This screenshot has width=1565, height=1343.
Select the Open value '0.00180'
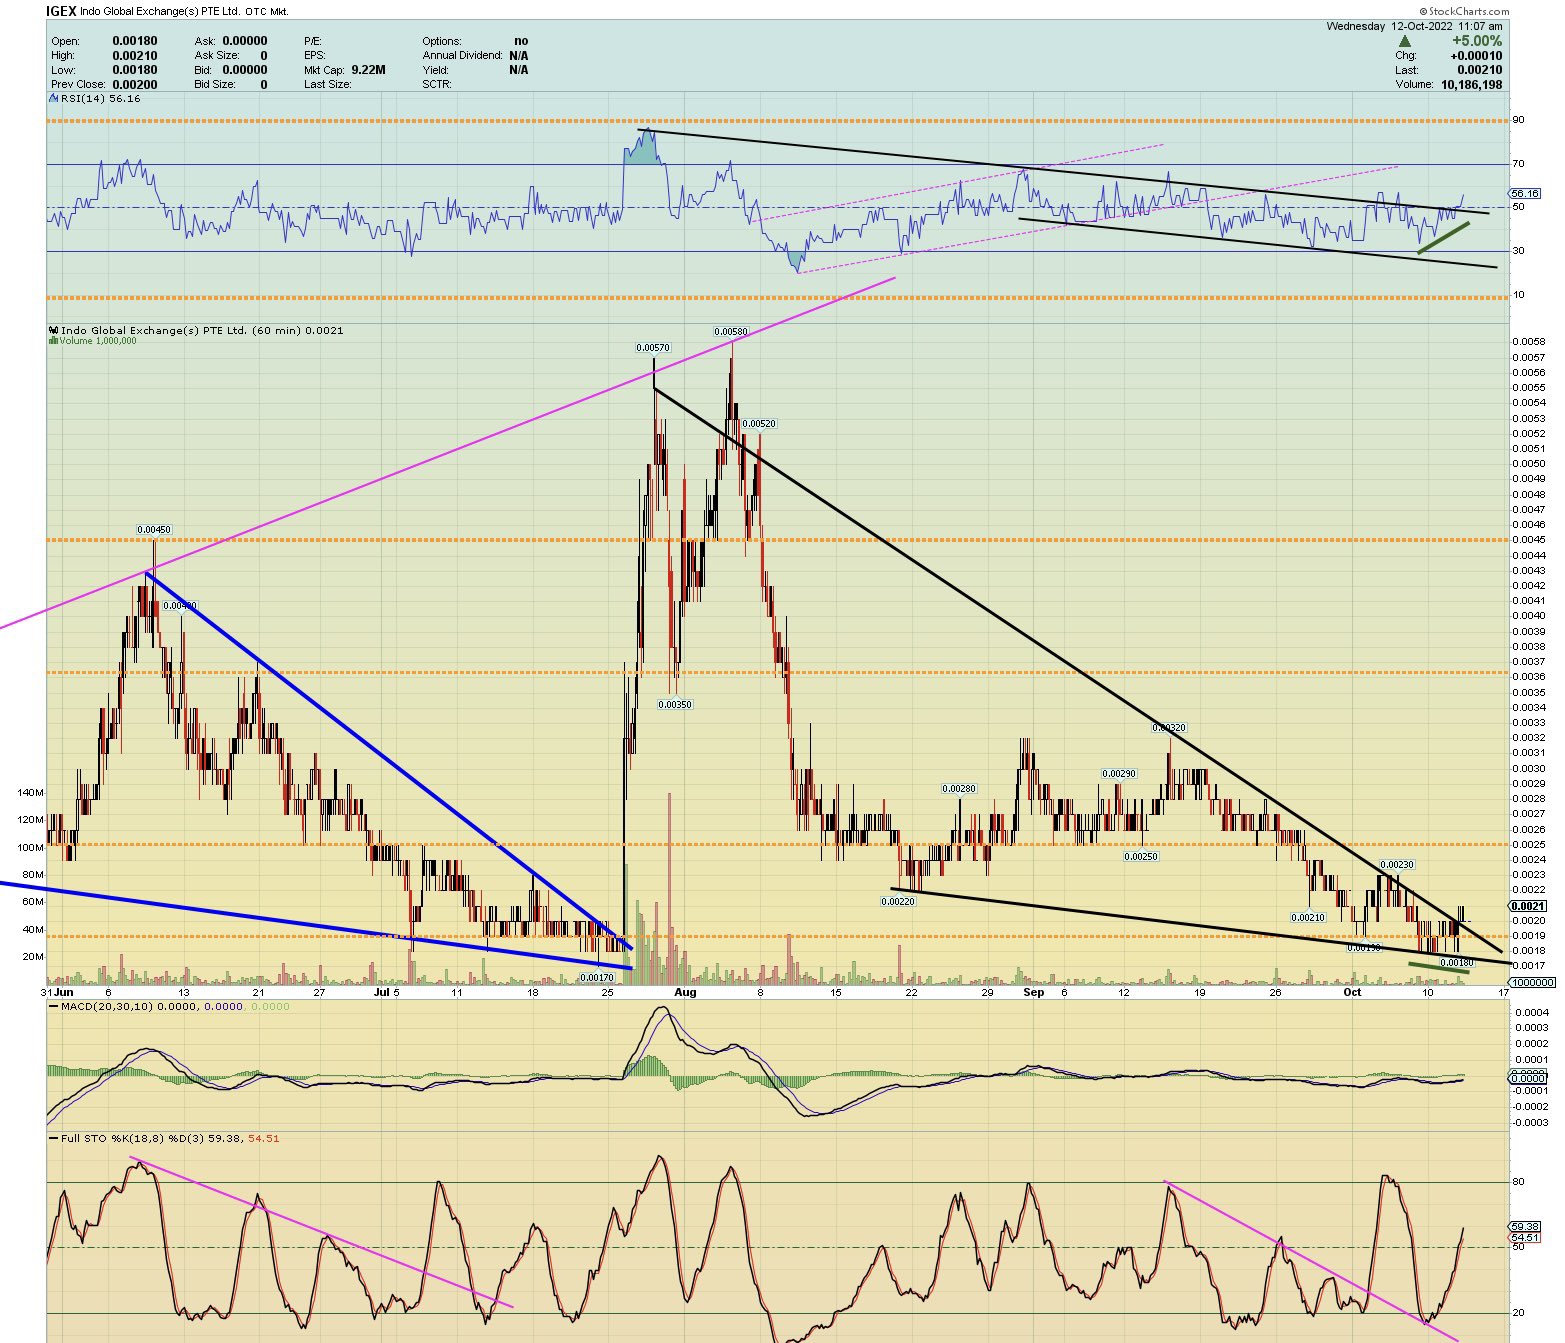click(135, 41)
